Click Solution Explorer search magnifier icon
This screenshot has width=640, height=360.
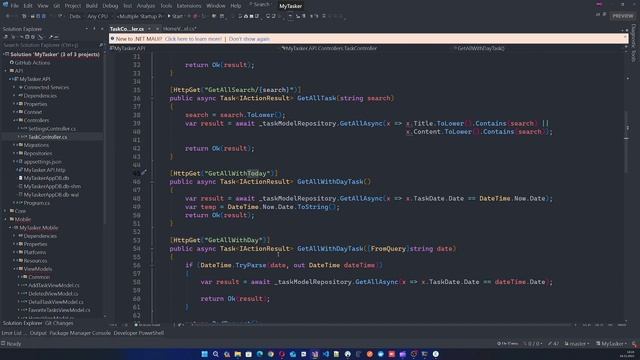pos(101,45)
